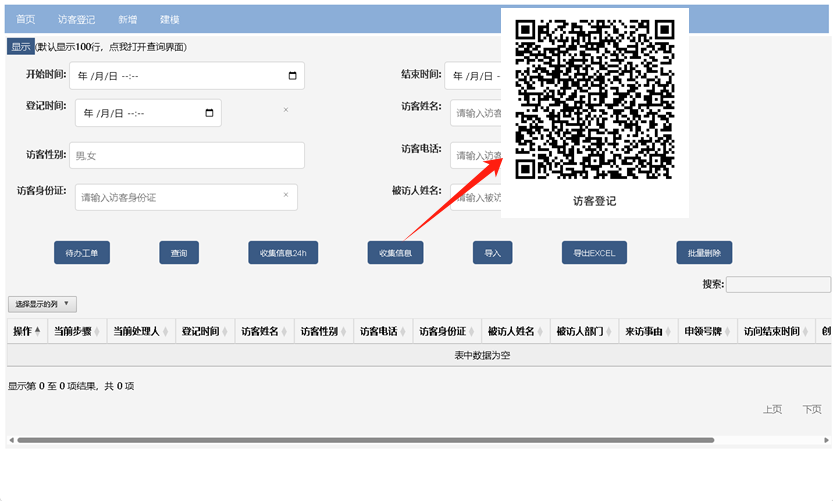The image size is (833, 501).
Task: Click the 显示 toggle button
Action: (x=21, y=47)
